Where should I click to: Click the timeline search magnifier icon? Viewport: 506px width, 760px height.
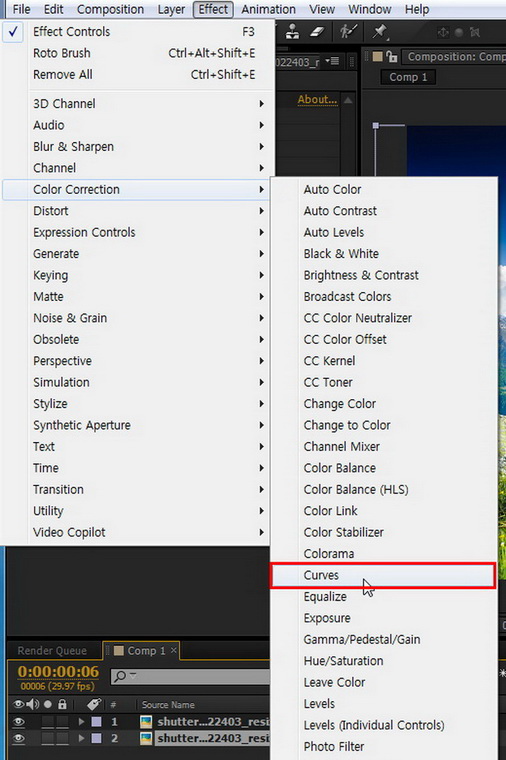(121, 676)
